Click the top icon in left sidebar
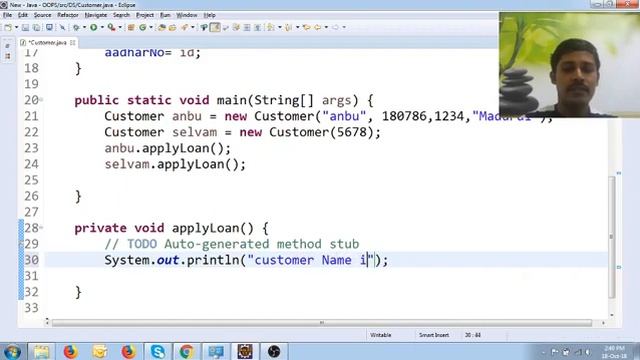This screenshot has height=360, width=640. click(7, 46)
